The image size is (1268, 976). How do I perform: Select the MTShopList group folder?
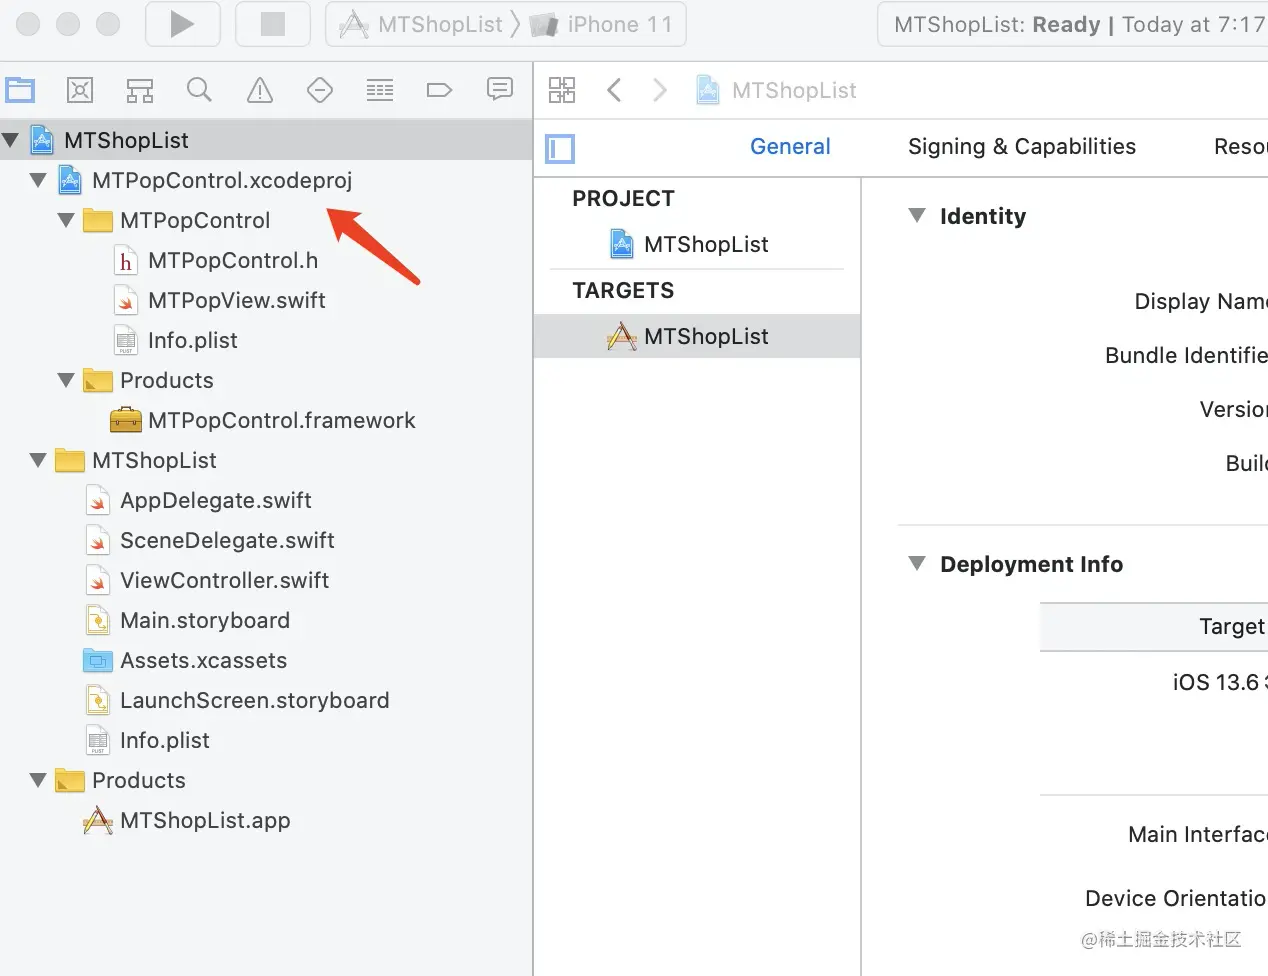tap(154, 460)
